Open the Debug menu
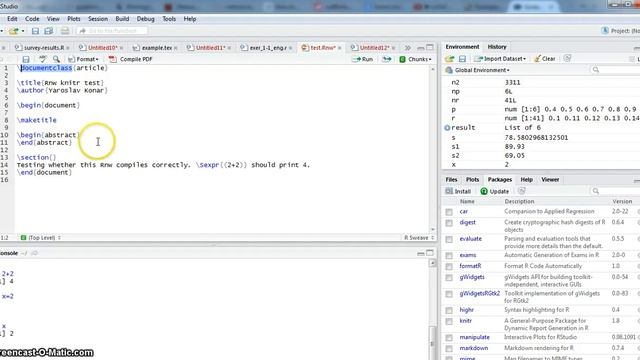This screenshot has height=360, width=640. (x=145, y=19)
